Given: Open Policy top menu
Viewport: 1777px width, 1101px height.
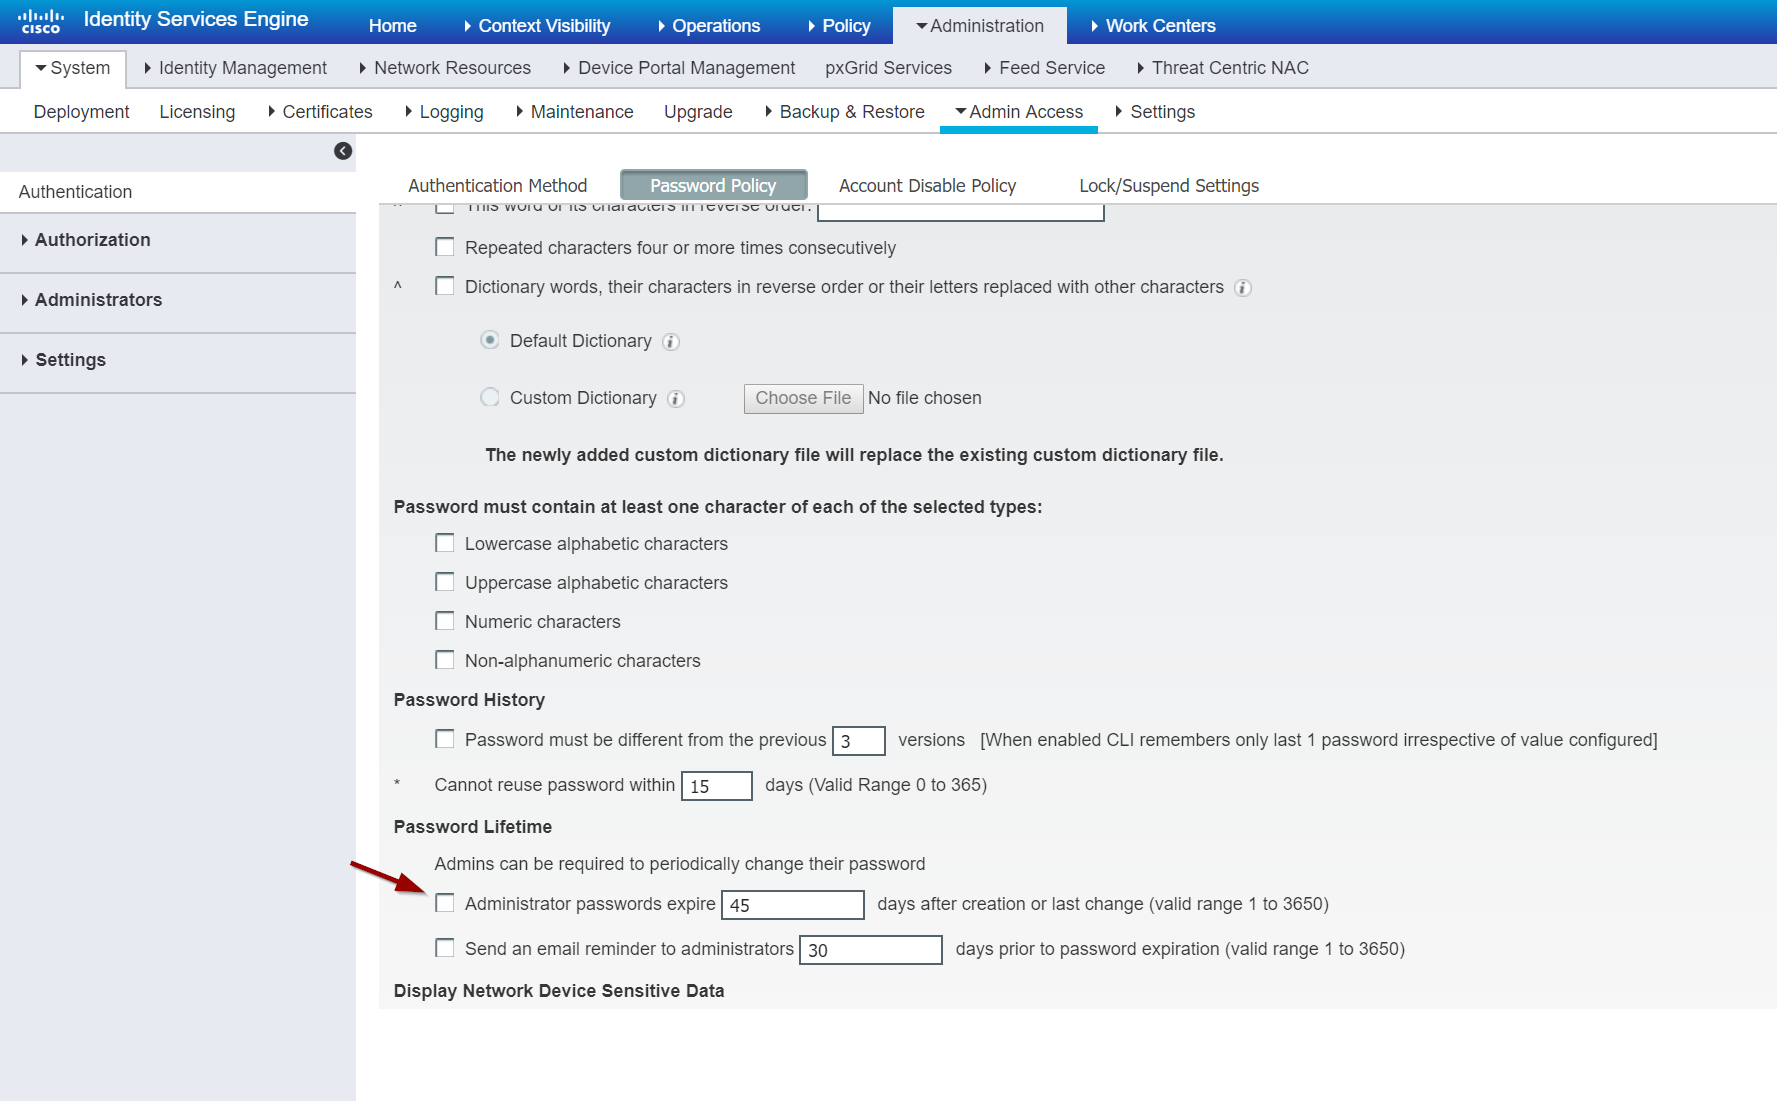Looking at the screenshot, I should click(x=840, y=26).
